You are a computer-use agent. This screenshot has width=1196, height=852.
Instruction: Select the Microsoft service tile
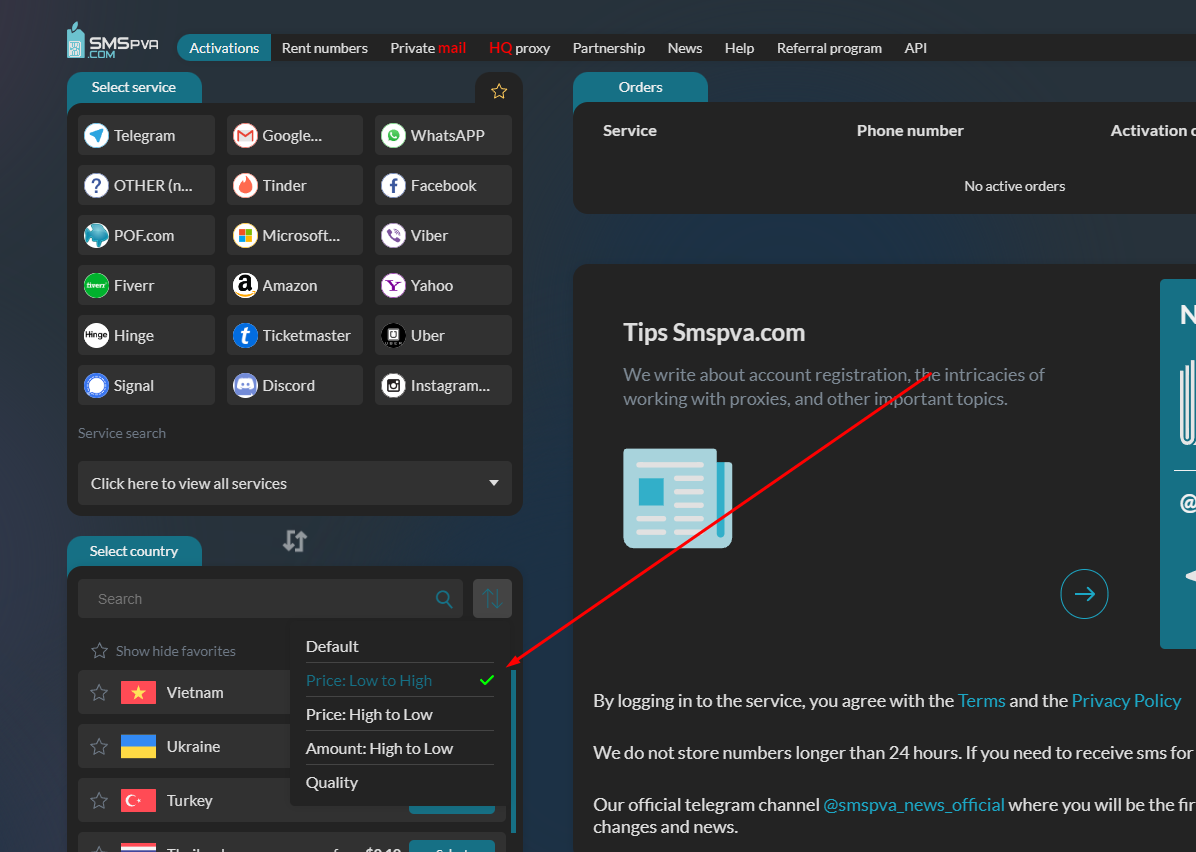(294, 235)
